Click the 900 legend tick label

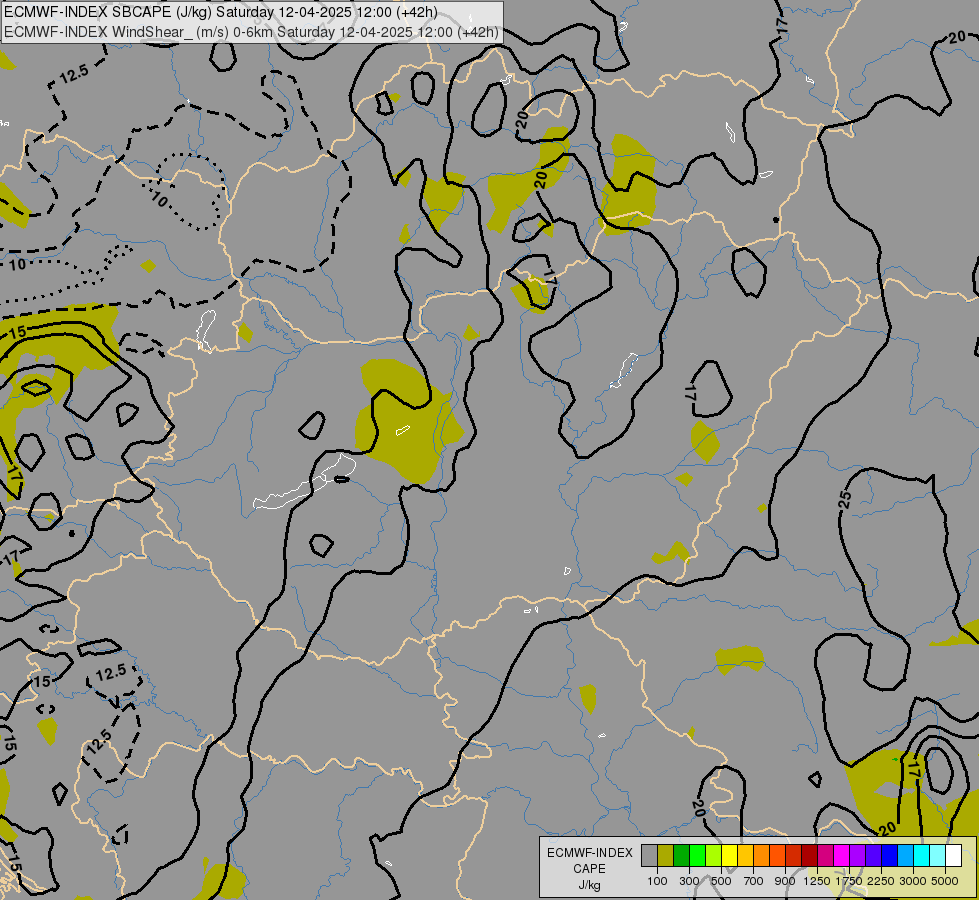tap(785, 881)
